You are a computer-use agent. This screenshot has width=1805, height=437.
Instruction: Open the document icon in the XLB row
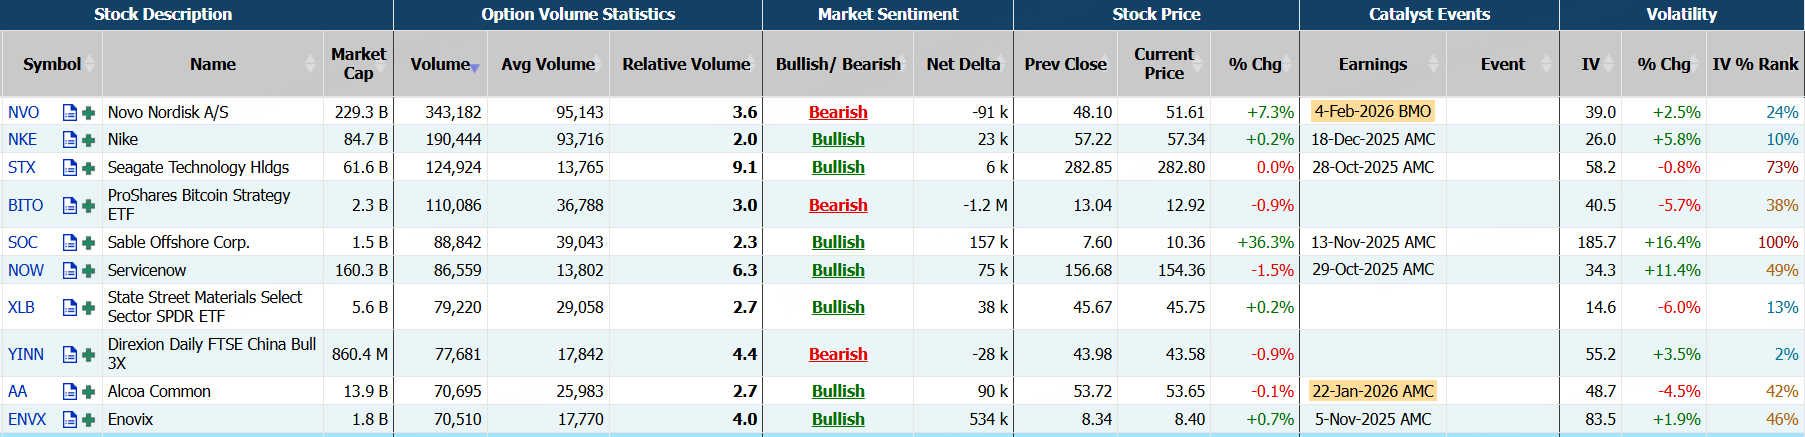[x=70, y=308]
